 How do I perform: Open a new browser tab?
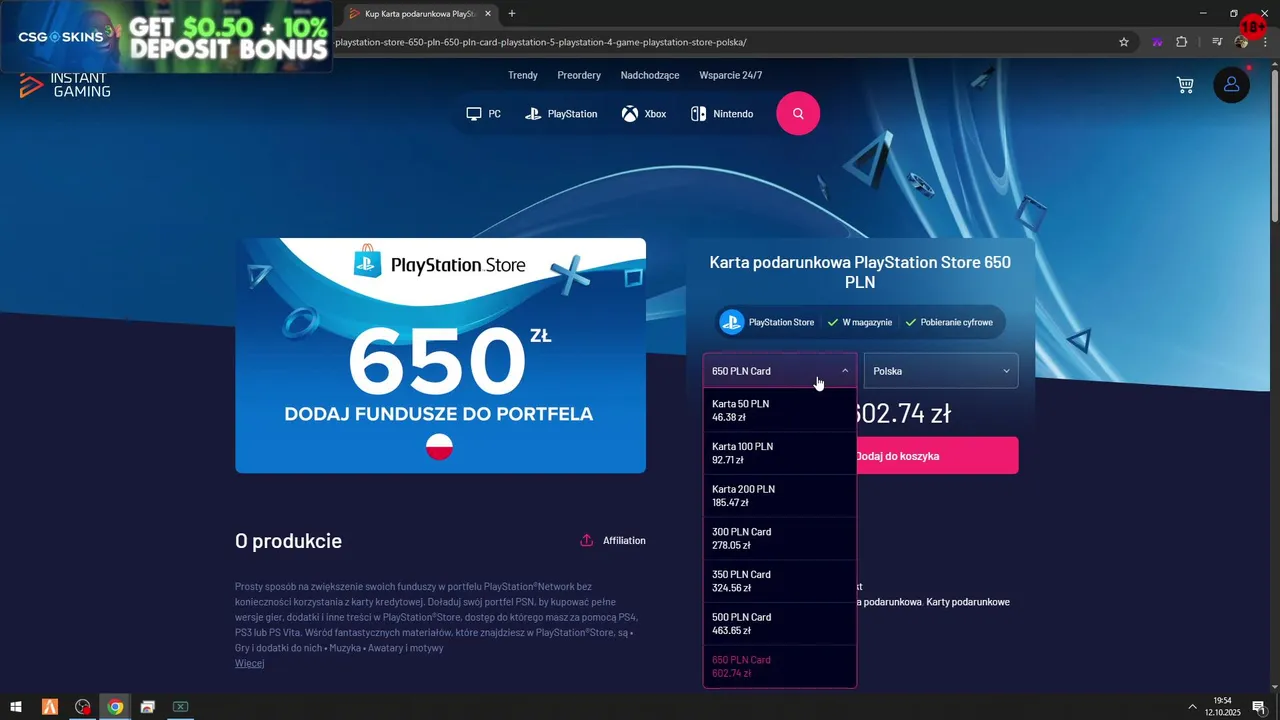[x=512, y=14]
